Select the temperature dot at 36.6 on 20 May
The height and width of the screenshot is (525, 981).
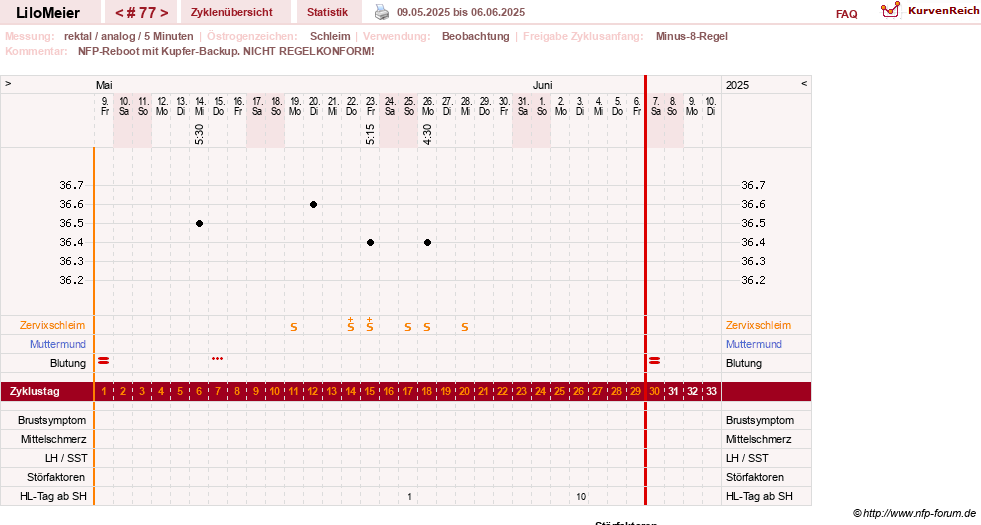pyautogui.click(x=313, y=205)
